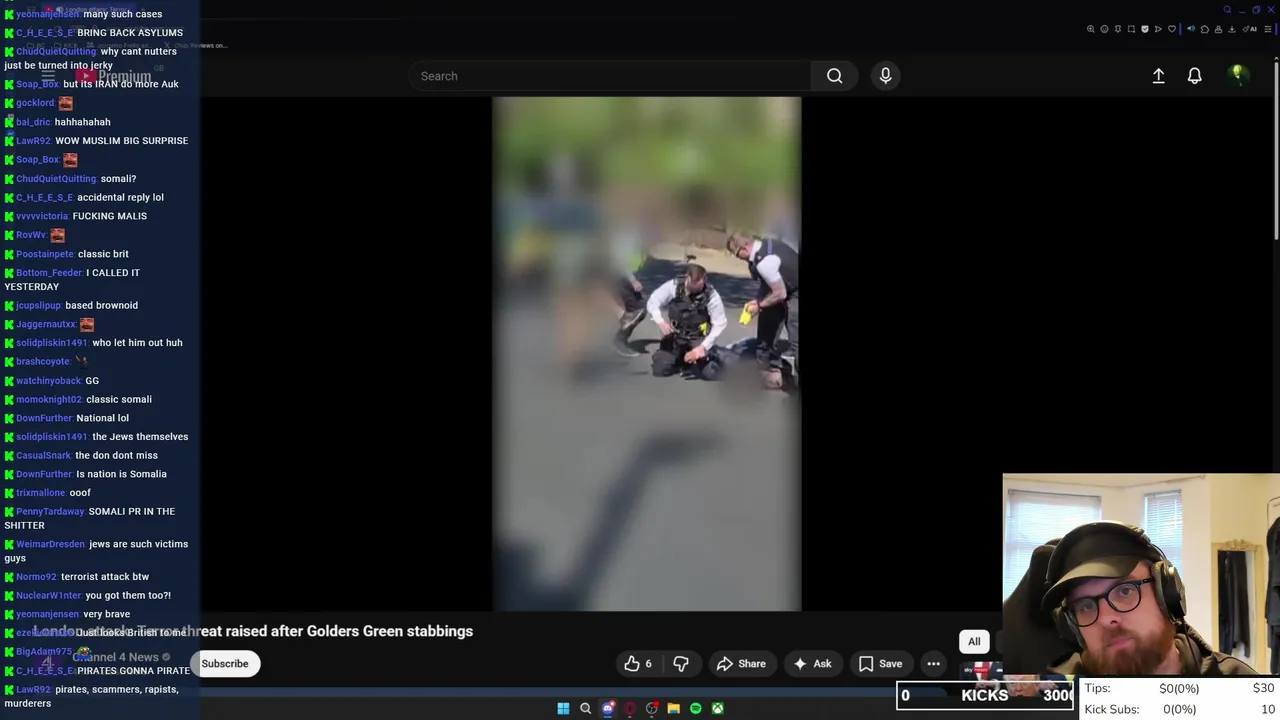
Task: Open the browser easy-setup menu icon
Action: pyautogui.click(x=1268, y=29)
